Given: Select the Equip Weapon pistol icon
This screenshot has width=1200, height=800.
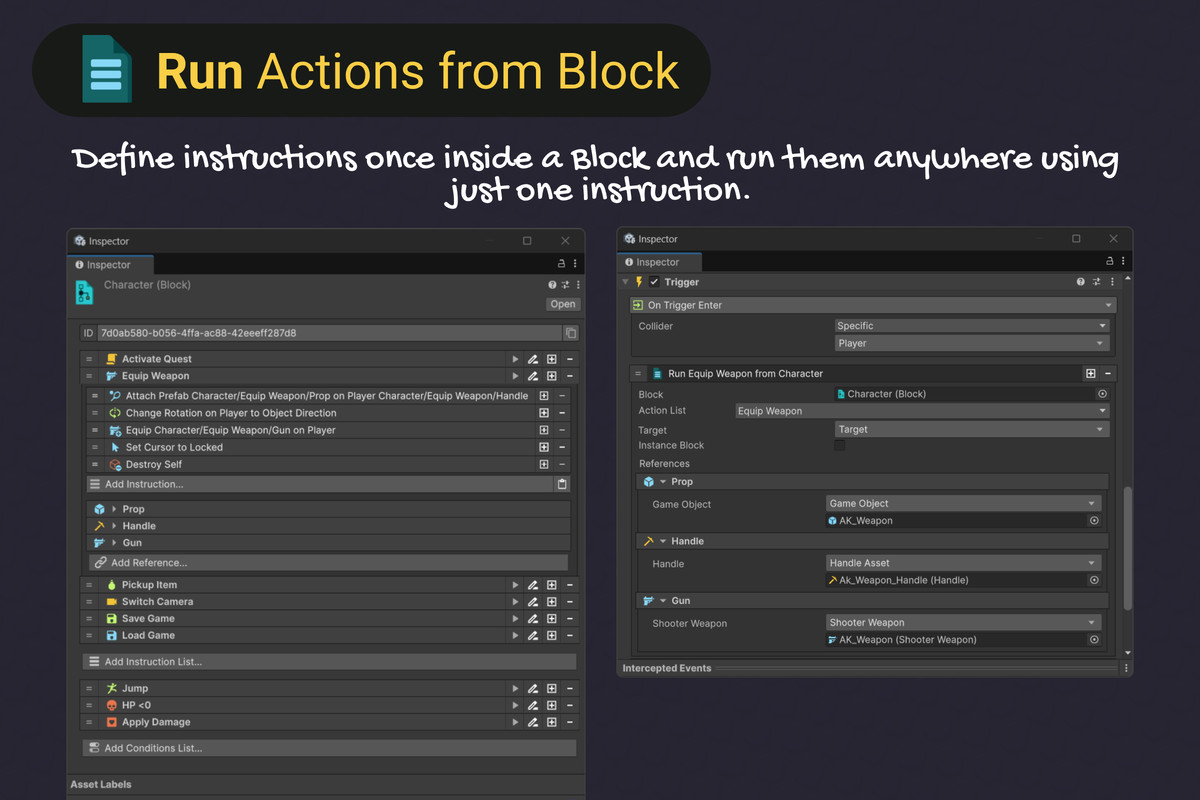Looking at the screenshot, I should pyautogui.click(x=109, y=375).
